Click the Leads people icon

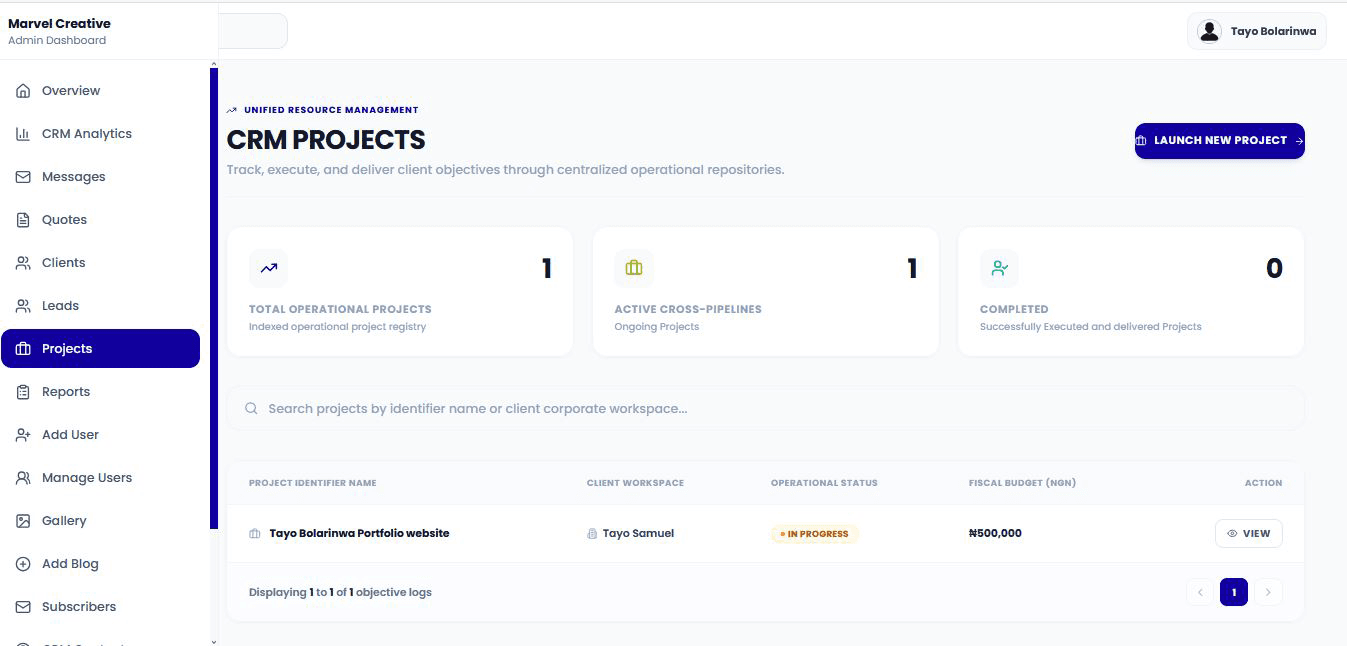click(23, 306)
